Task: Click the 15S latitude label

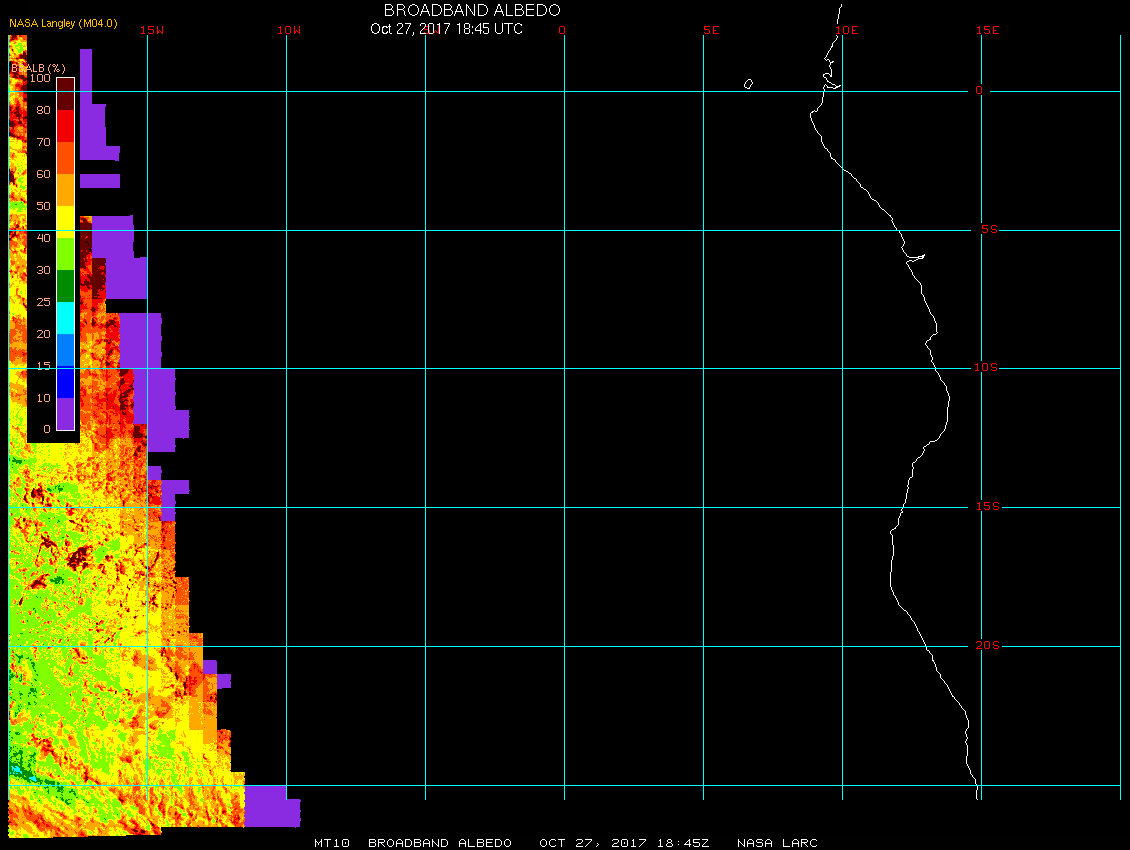Action: 986,507
